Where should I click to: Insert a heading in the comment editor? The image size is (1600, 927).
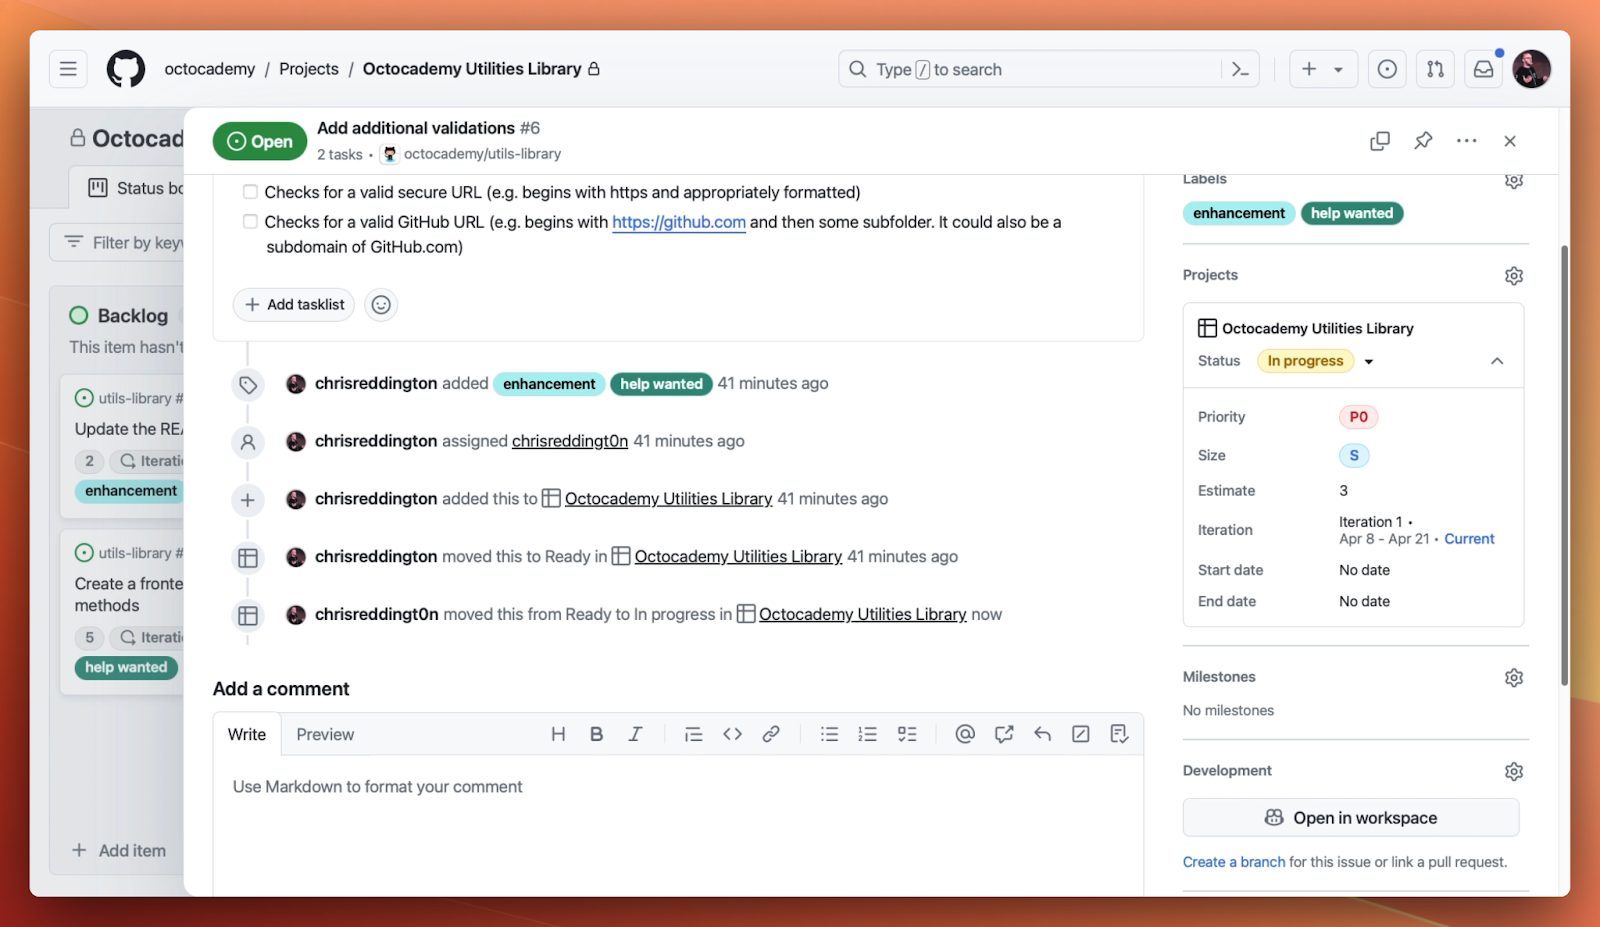pos(557,733)
